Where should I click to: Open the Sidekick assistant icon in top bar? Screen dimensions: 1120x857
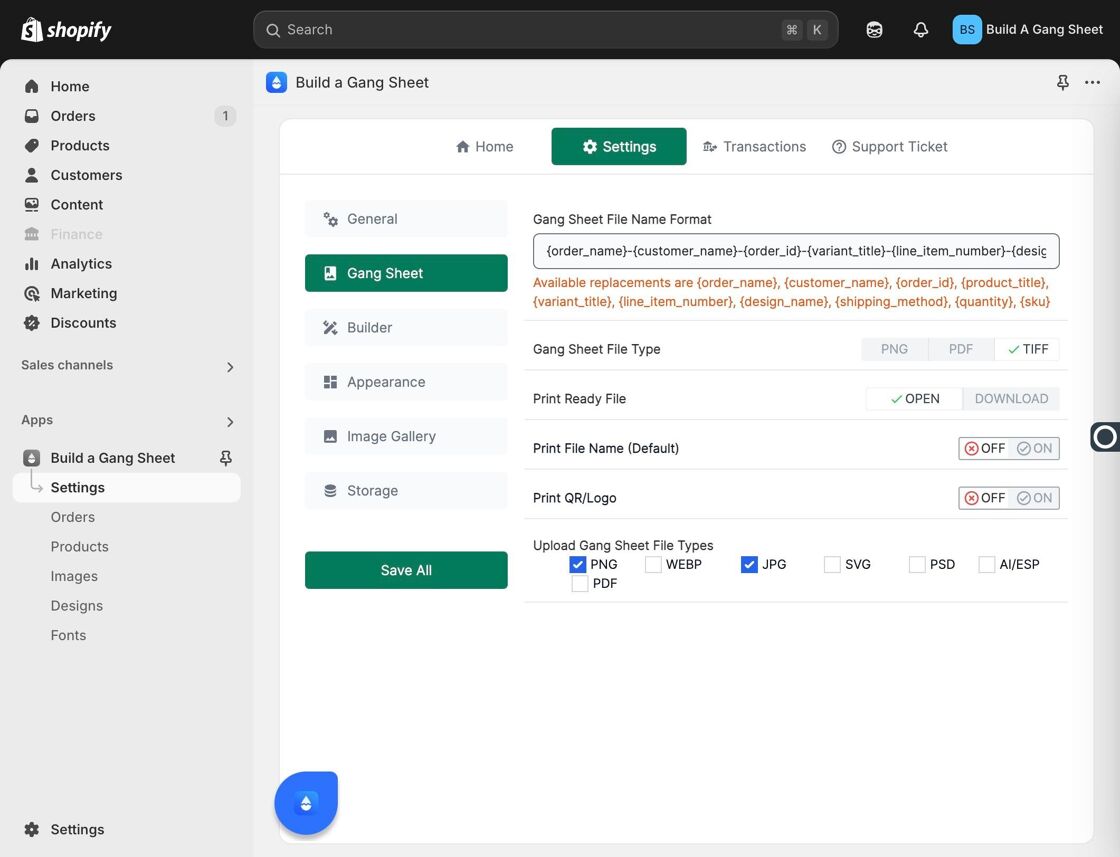(874, 29)
